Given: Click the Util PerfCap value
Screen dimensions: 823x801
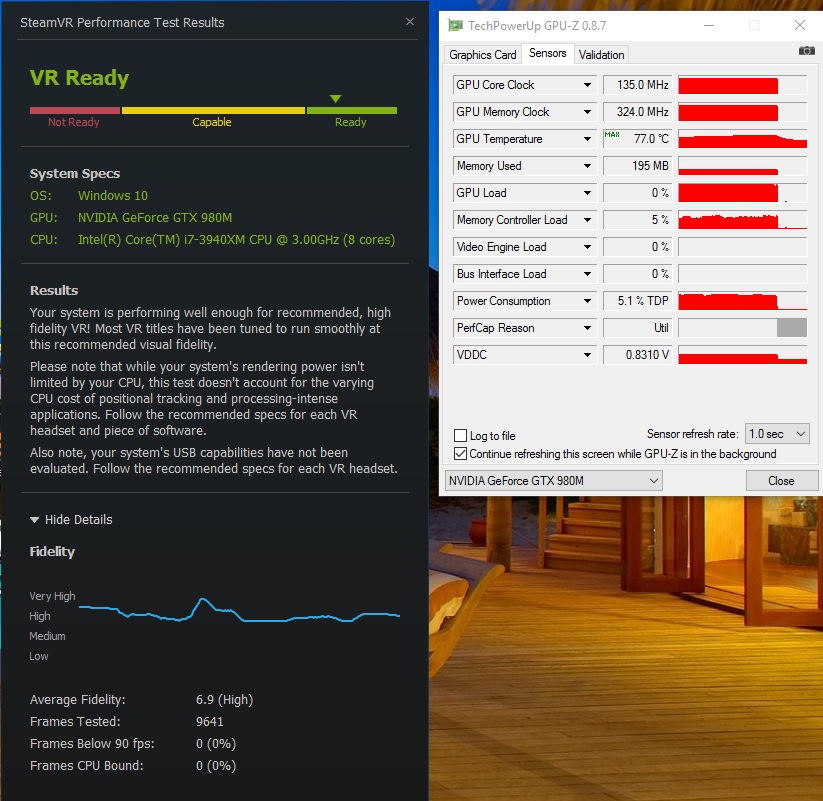Looking at the screenshot, I should pyautogui.click(x=637, y=328).
